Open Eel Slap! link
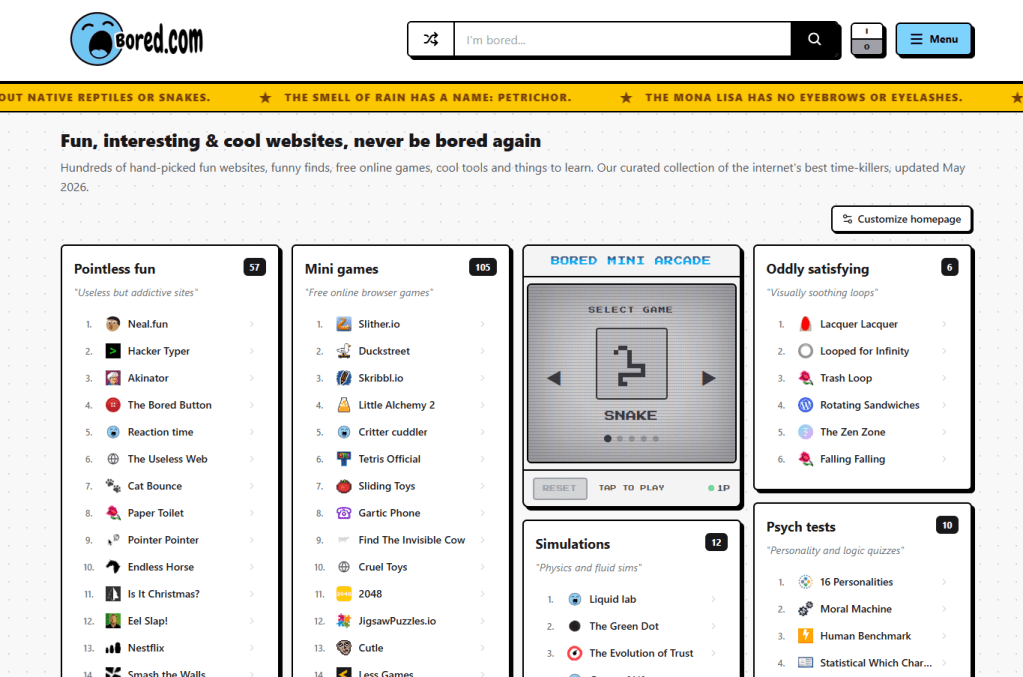1023x677 pixels. pos(147,621)
